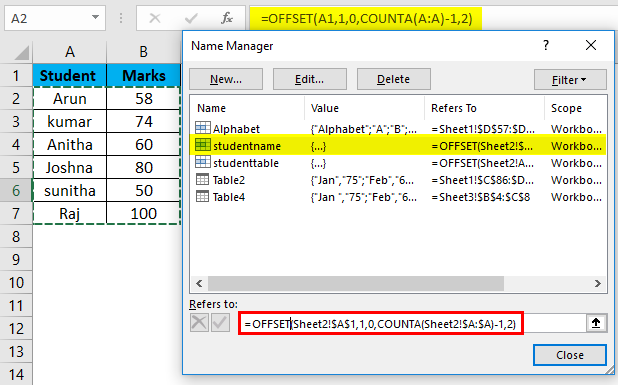The height and width of the screenshot is (385, 618).
Task: Click the Value column header
Action: point(364,108)
